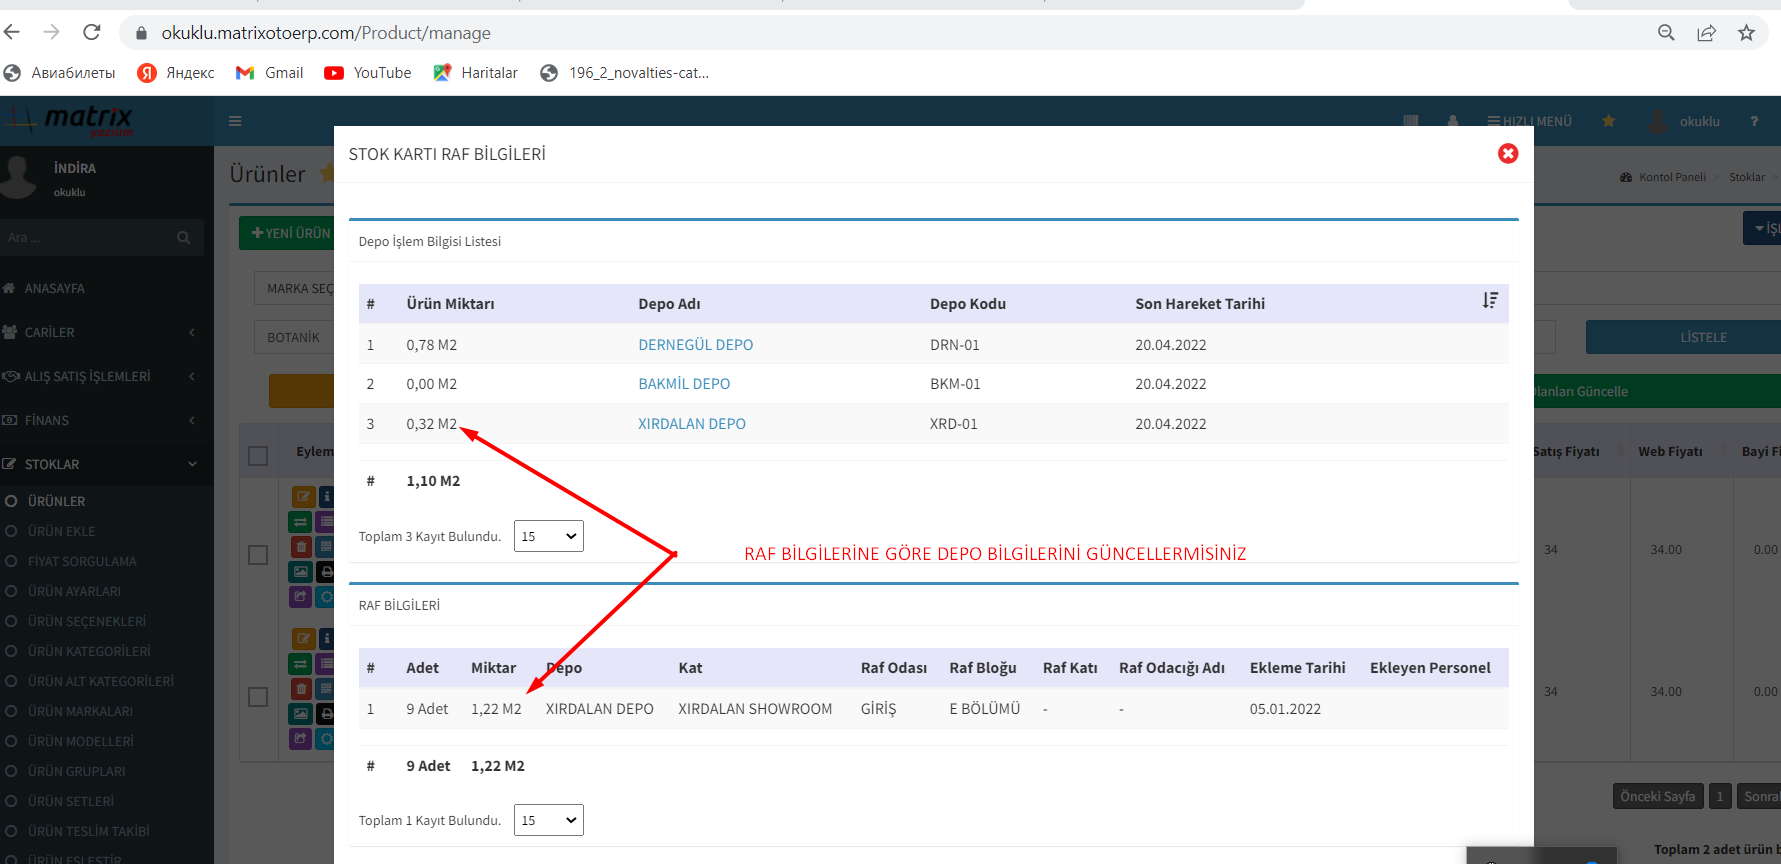Check the second product row checkbox

click(x=258, y=697)
